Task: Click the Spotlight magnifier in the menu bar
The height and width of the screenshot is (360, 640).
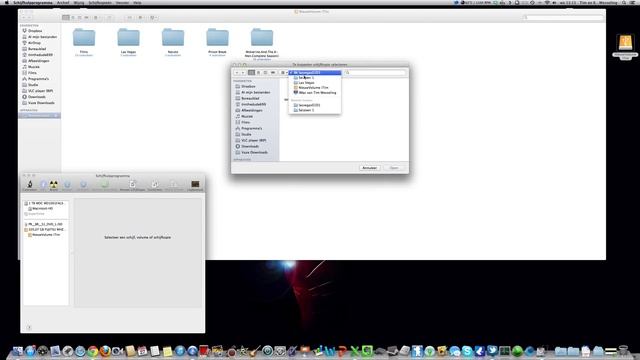Action: [624, 2]
